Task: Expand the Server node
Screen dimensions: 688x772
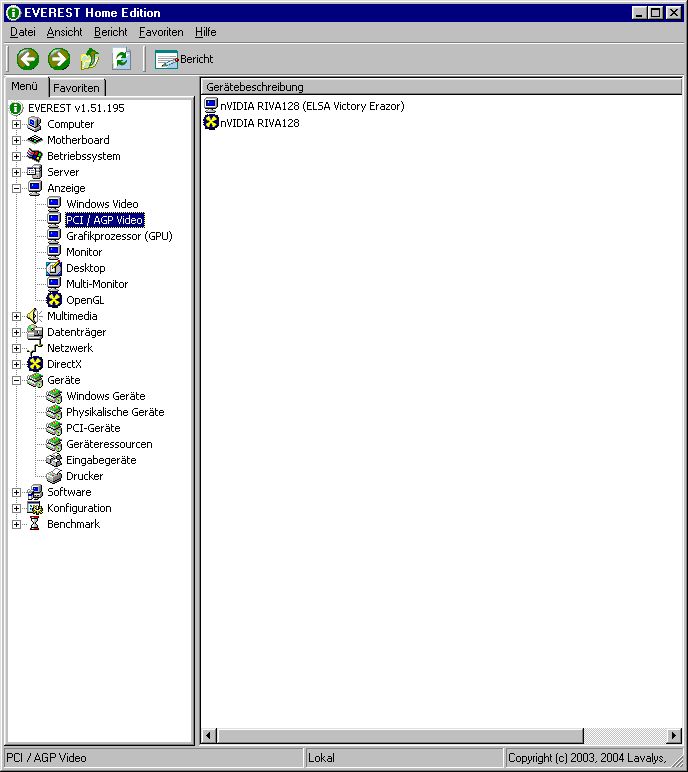Action: point(16,172)
